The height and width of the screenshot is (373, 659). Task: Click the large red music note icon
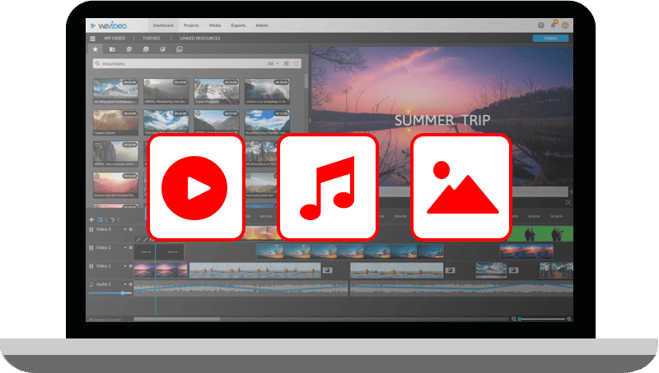coord(328,187)
